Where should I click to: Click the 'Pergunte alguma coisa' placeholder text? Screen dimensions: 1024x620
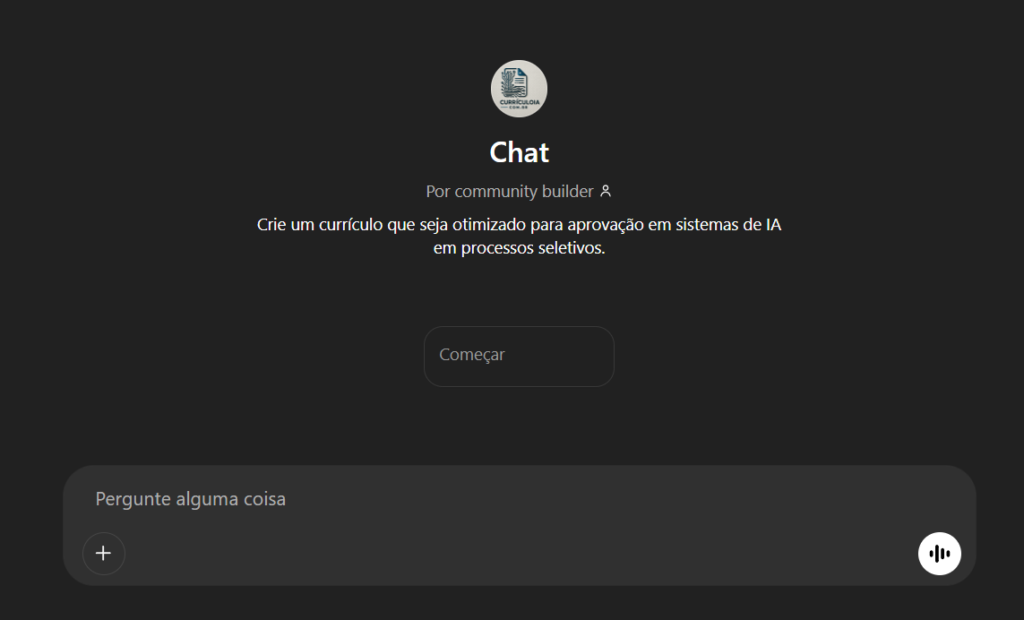pos(191,499)
